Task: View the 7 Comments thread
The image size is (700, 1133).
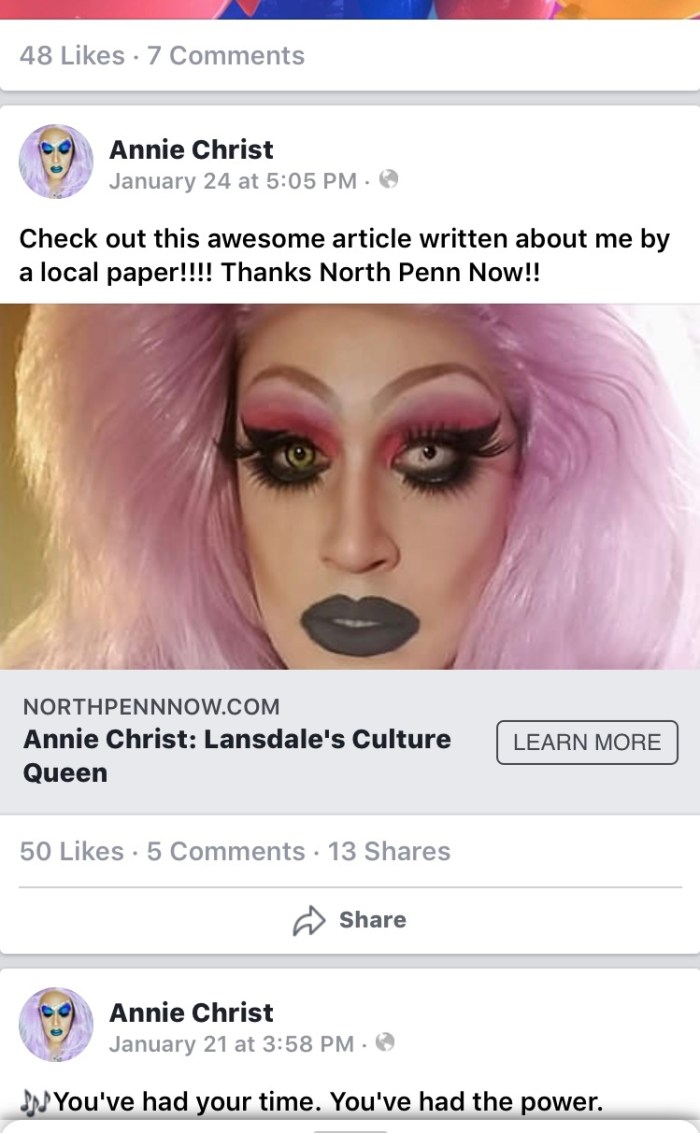Action: [x=226, y=56]
